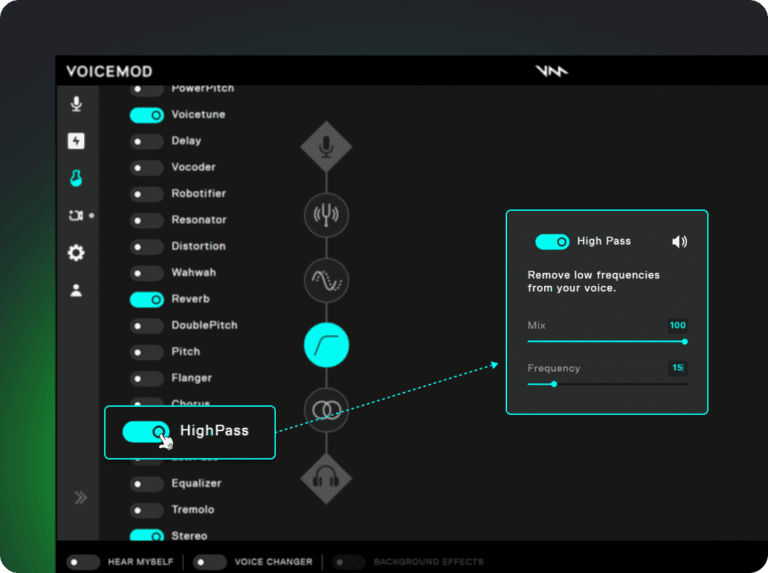Open the user account icon
The height and width of the screenshot is (573, 768).
coord(76,291)
